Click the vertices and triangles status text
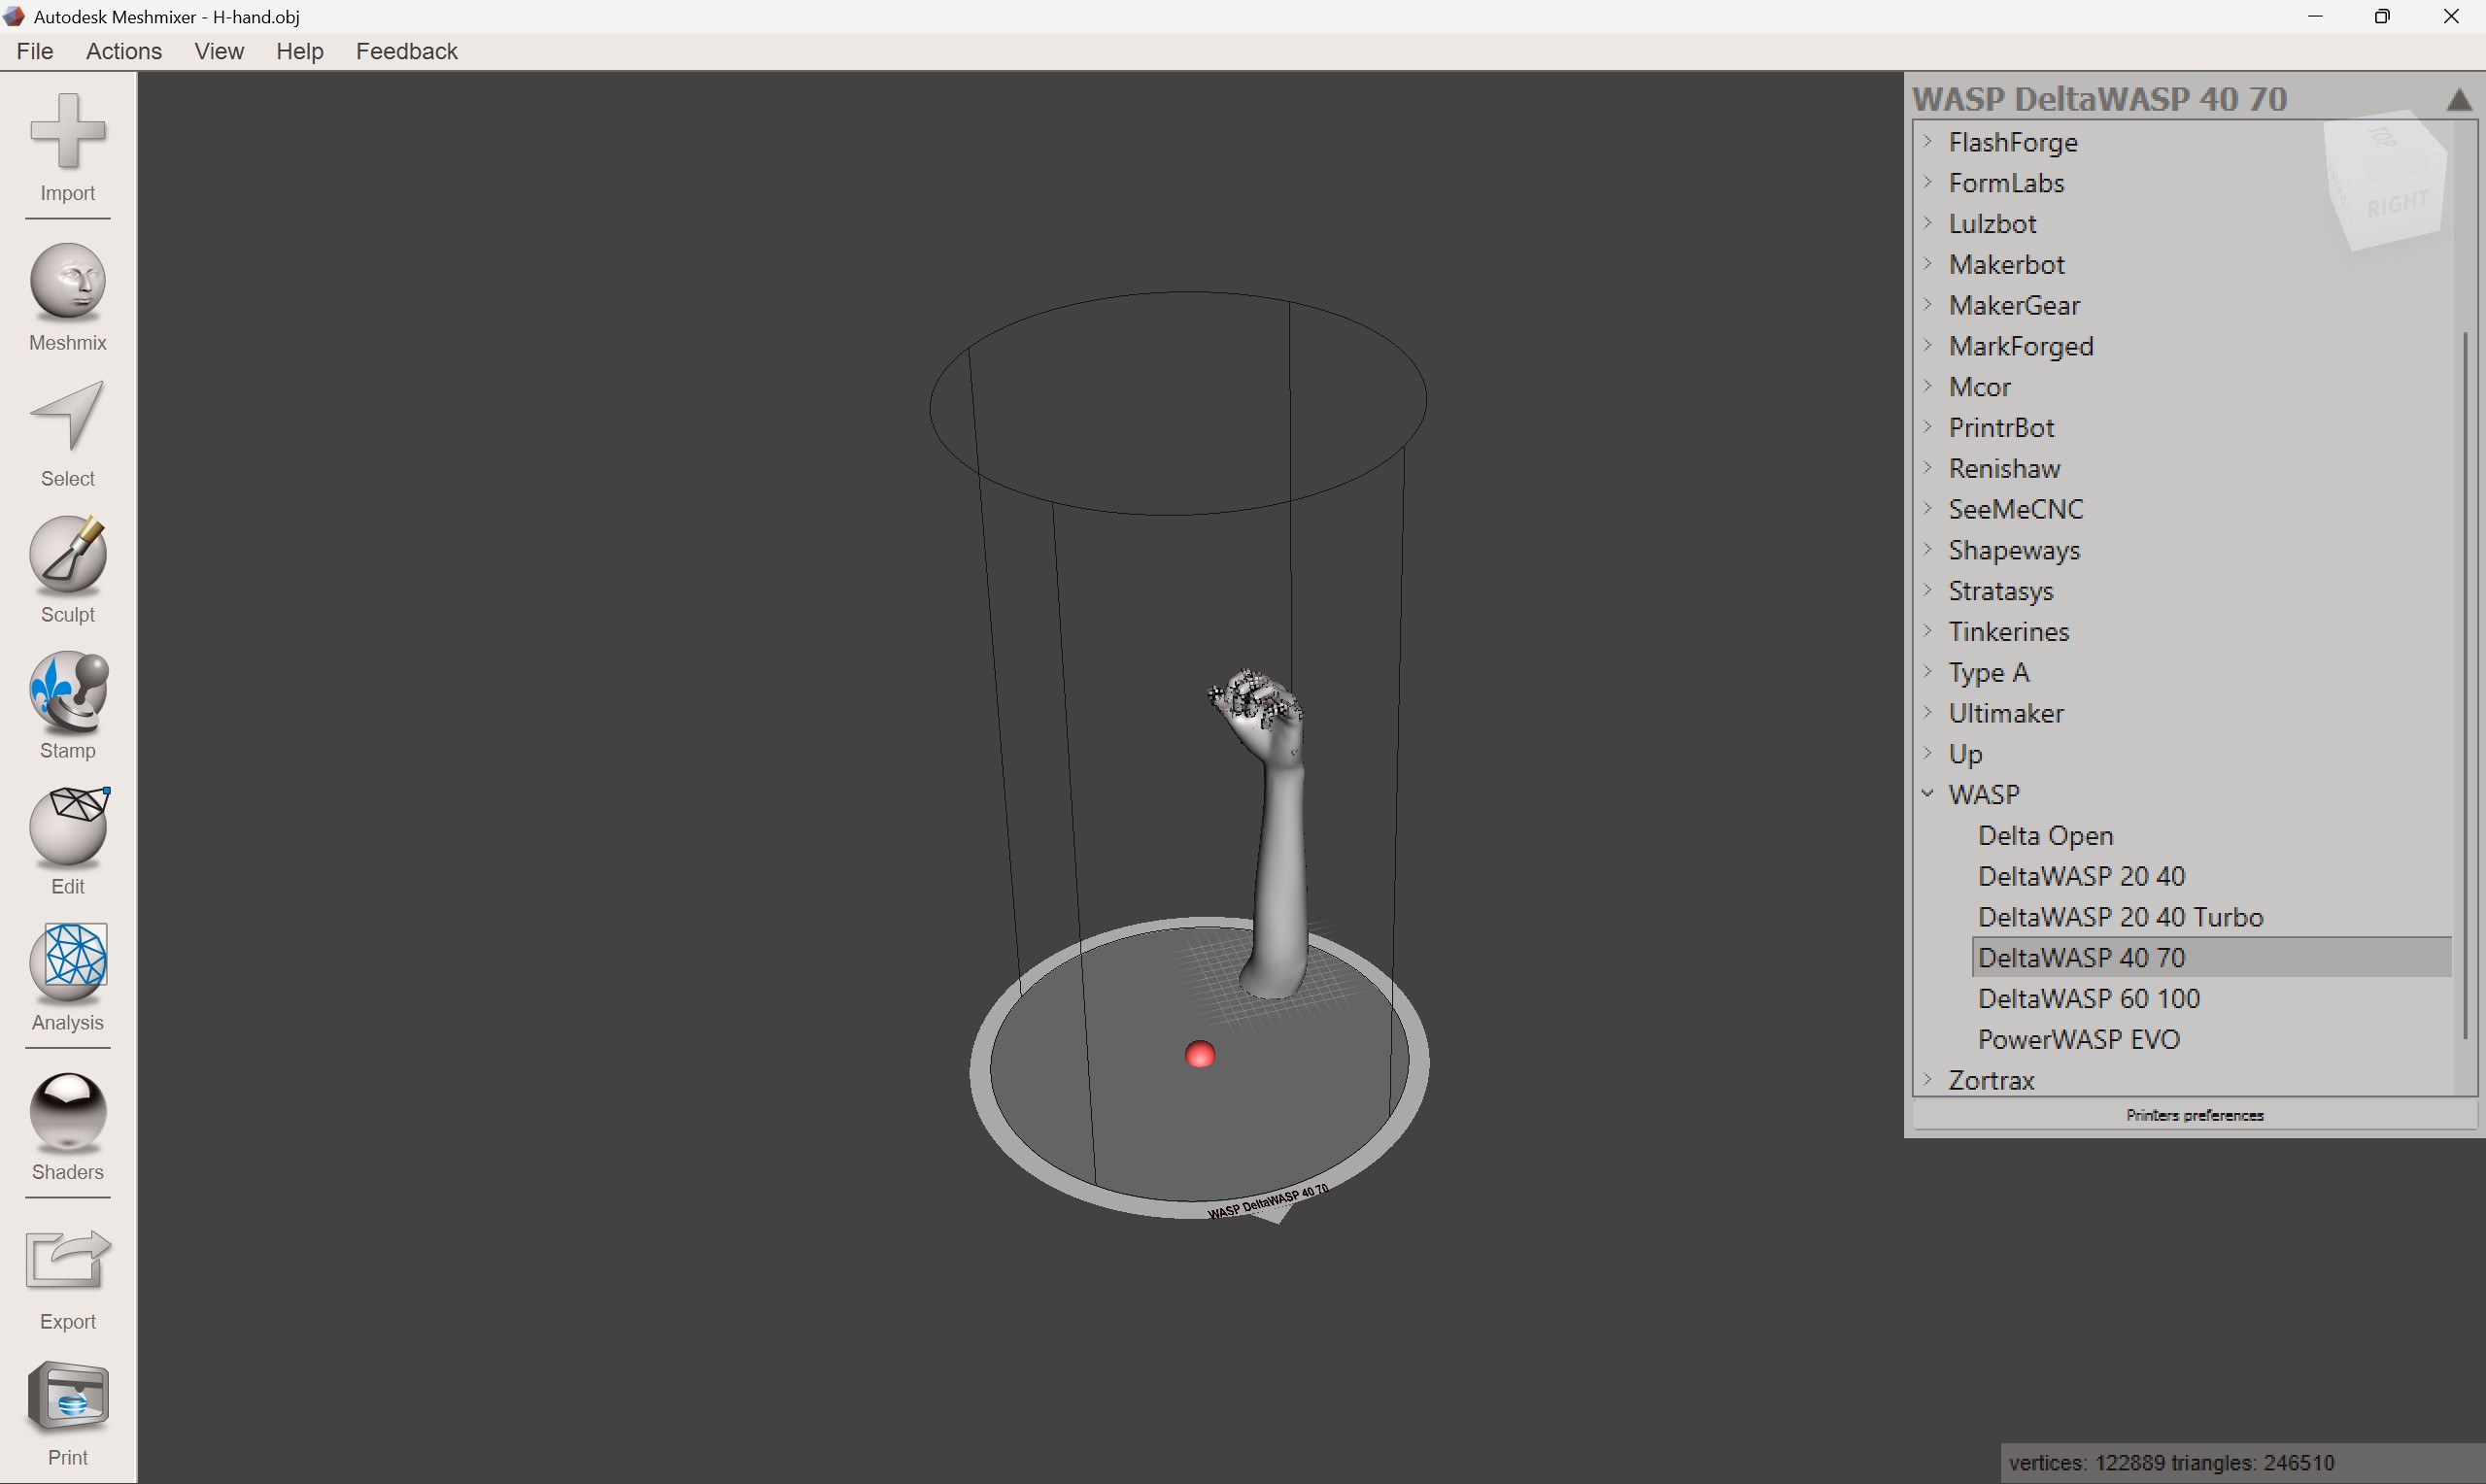 pos(2171,1462)
